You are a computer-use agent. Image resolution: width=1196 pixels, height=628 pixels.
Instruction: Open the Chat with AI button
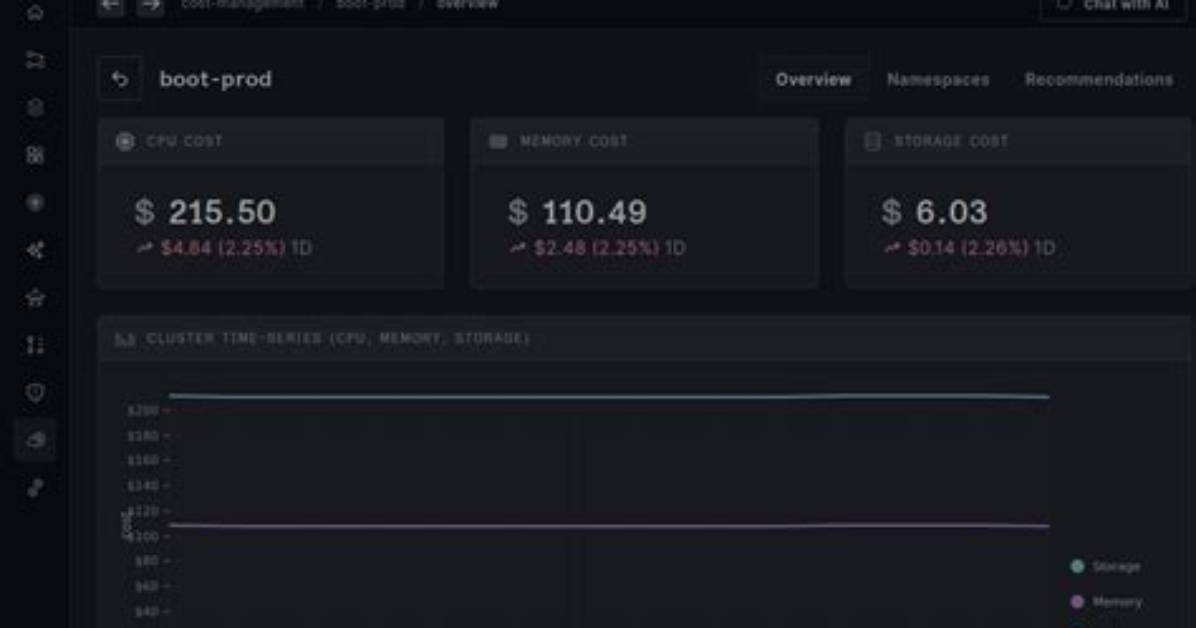coord(1115,6)
